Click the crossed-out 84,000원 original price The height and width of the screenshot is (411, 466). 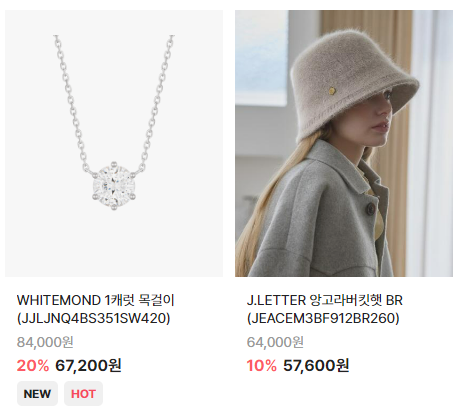[45, 342]
